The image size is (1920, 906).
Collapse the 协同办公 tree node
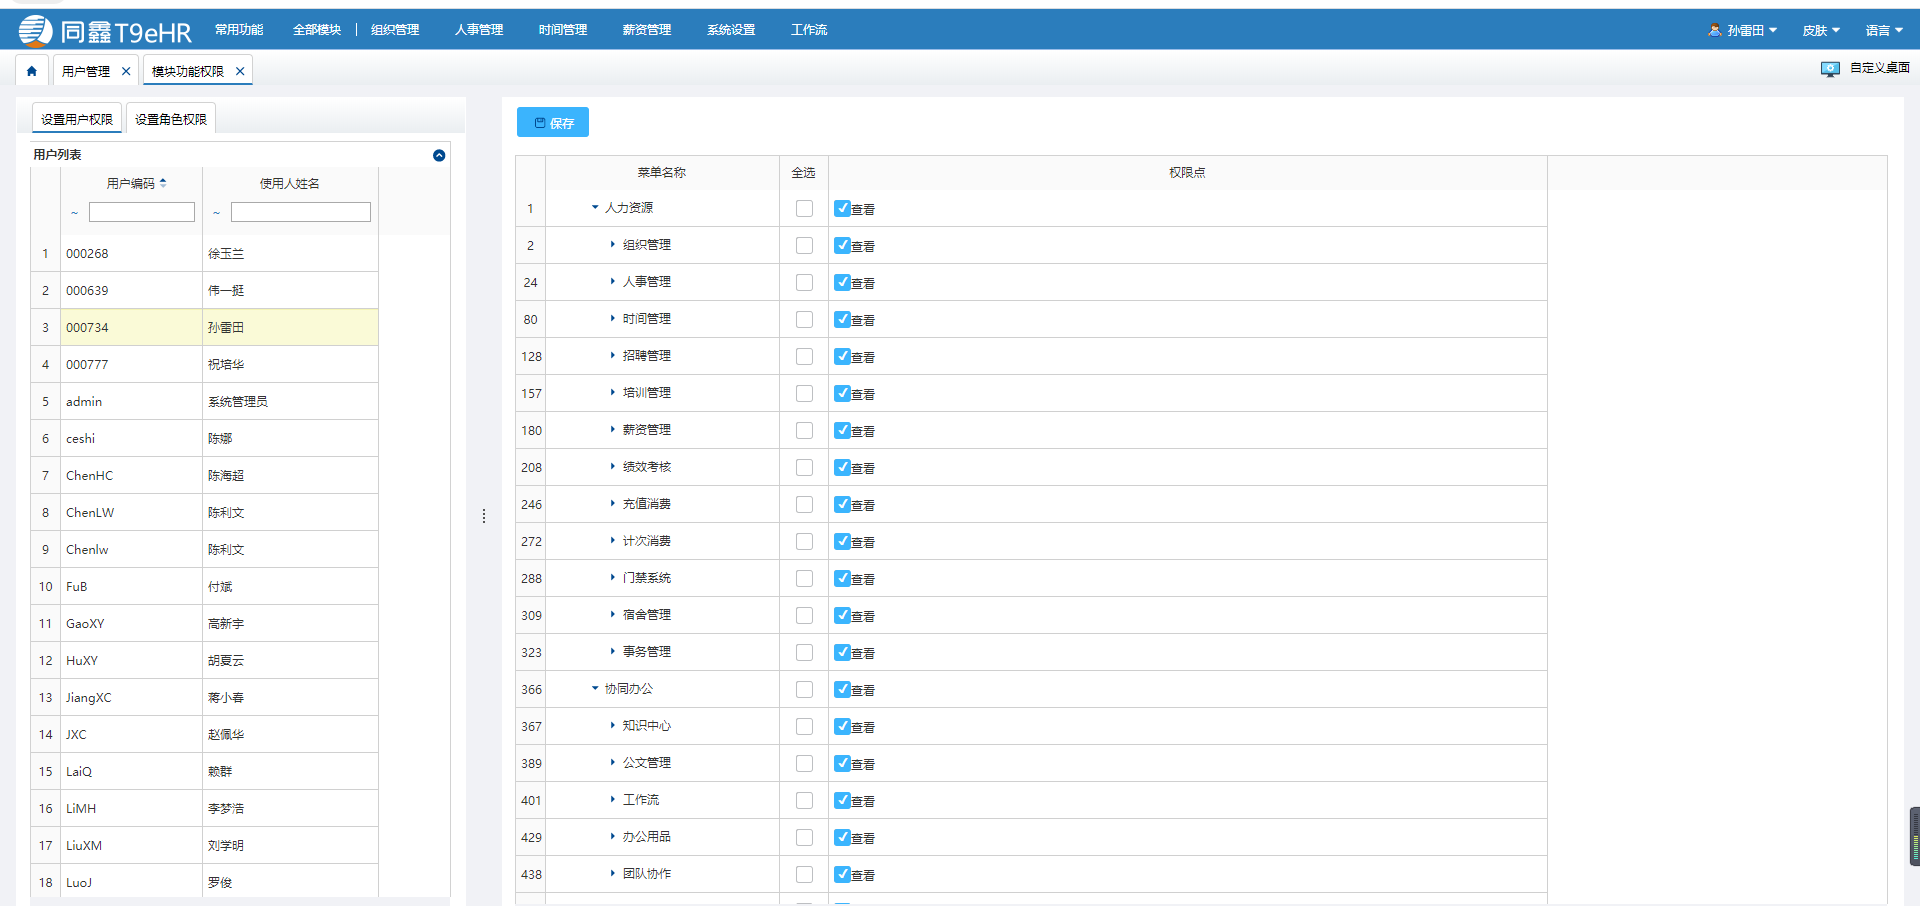pos(595,689)
